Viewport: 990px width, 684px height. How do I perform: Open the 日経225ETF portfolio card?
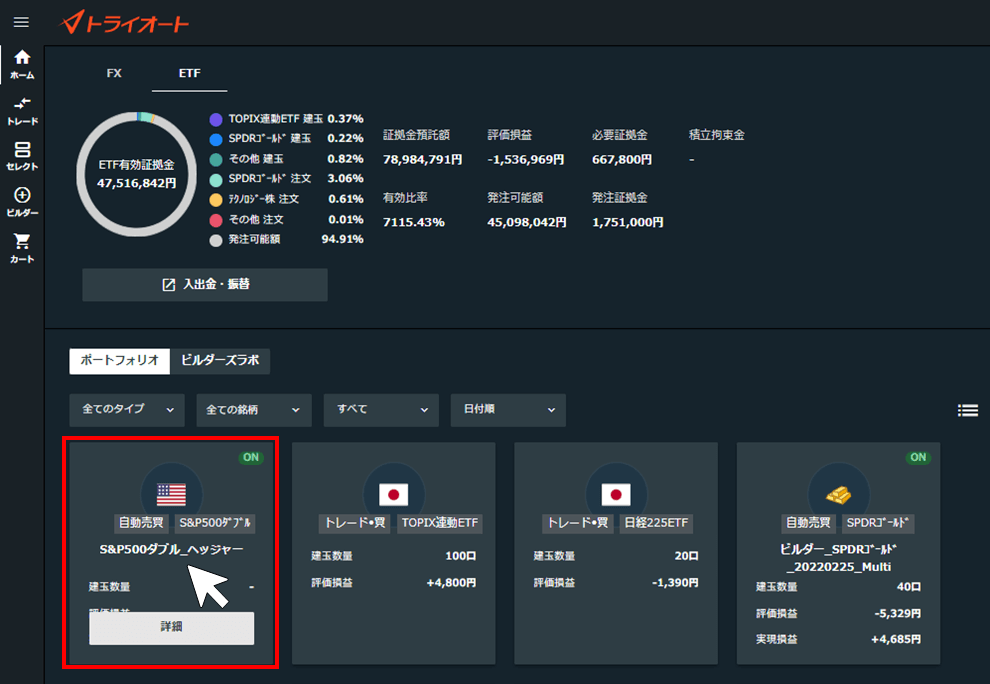pos(616,553)
